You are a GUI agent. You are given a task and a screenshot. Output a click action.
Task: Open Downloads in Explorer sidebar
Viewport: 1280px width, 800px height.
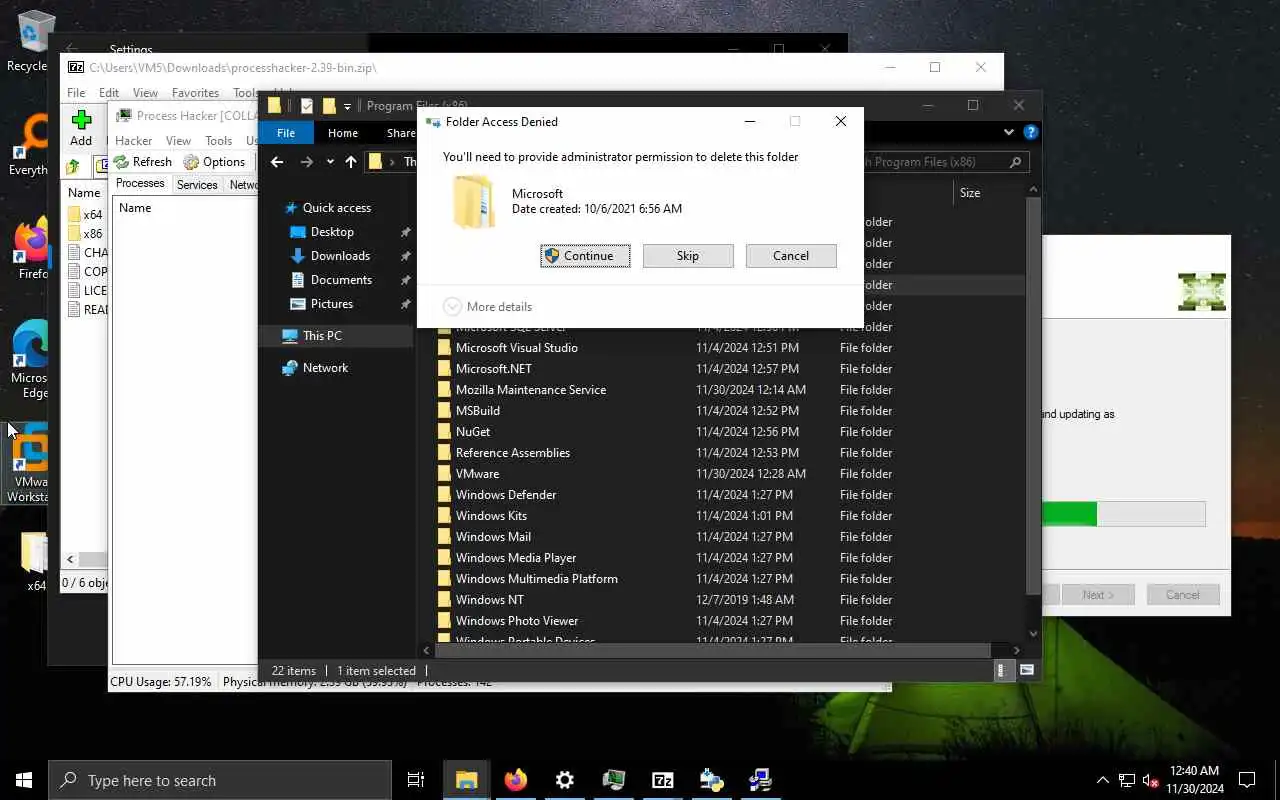pos(340,256)
